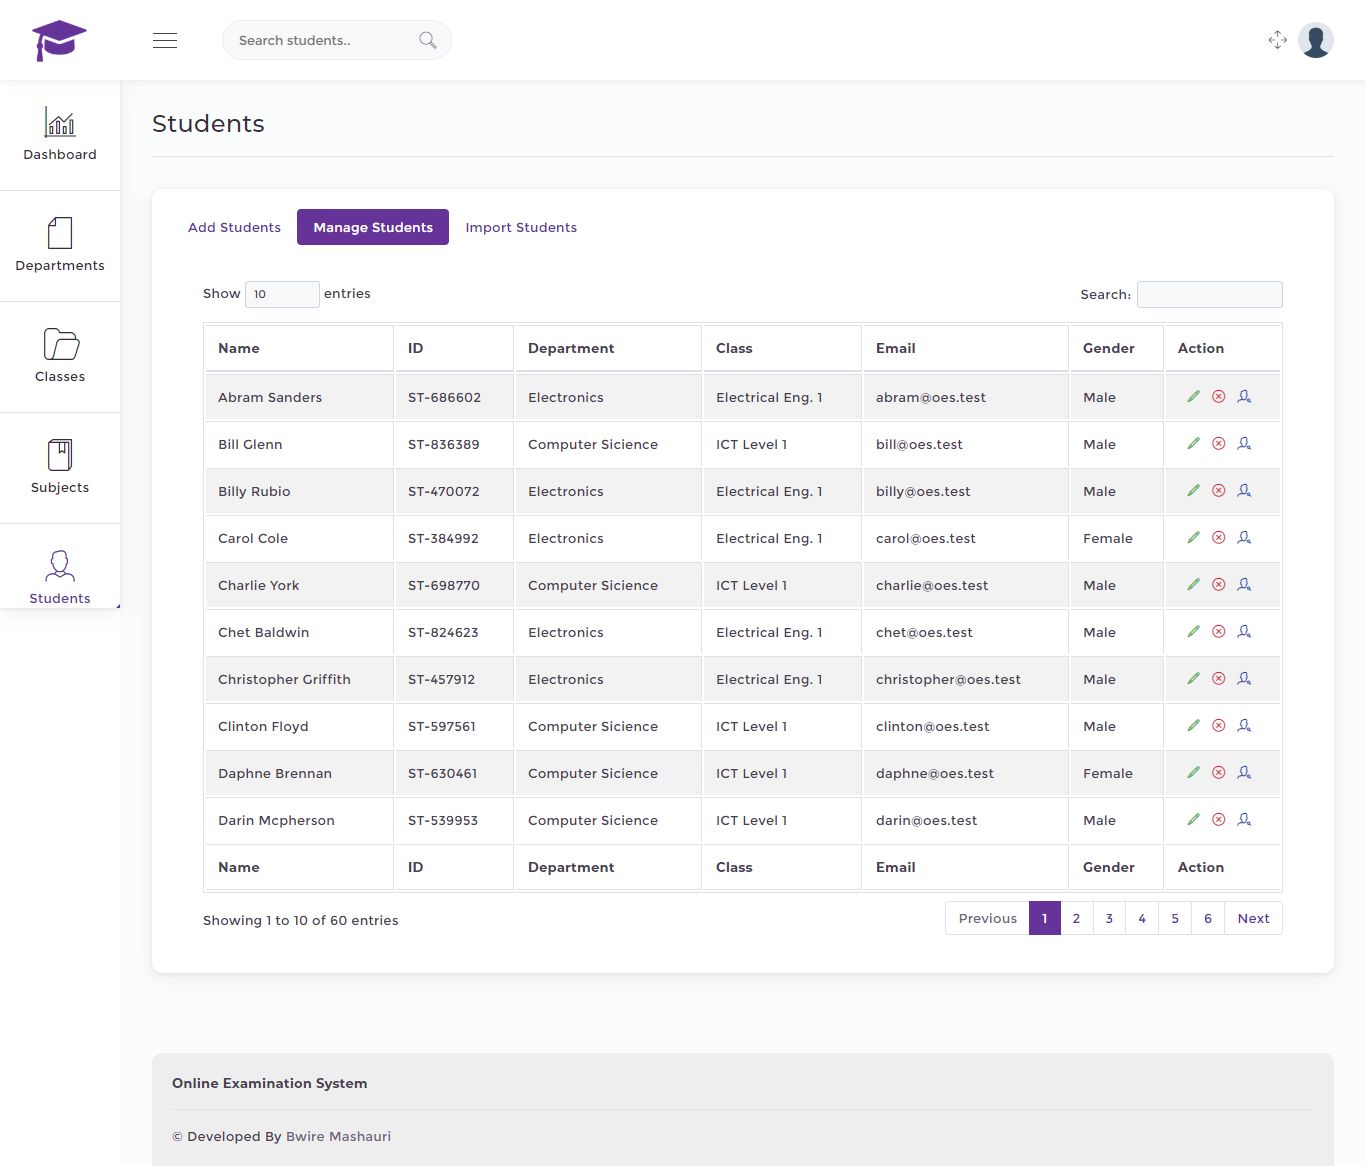This screenshot has width=1366, height=1166.
Task: Open the Dashboard sidebar item
Action: 60,135
